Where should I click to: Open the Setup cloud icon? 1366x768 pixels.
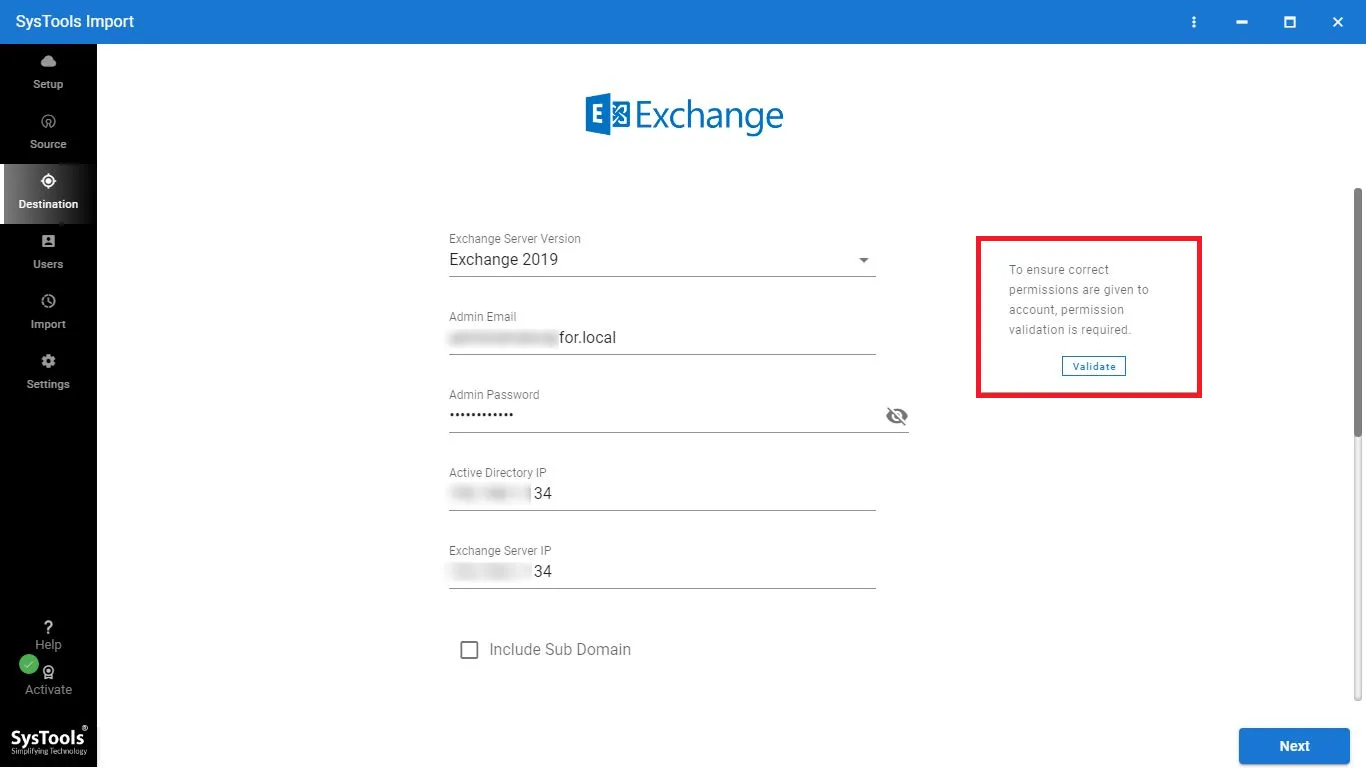(48, 62)
